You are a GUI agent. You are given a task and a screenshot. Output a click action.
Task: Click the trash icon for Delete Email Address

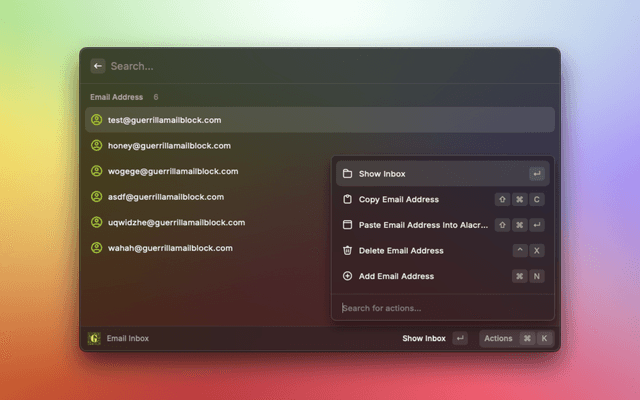(x=347, y=251)
